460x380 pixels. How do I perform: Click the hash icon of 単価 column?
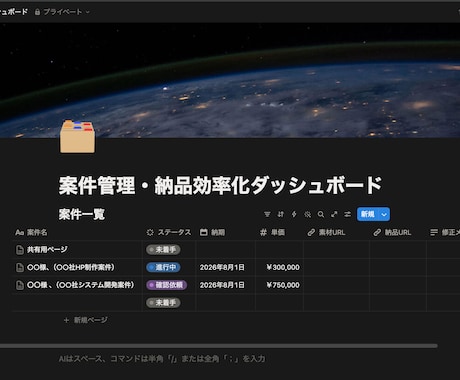pos(263,232)
